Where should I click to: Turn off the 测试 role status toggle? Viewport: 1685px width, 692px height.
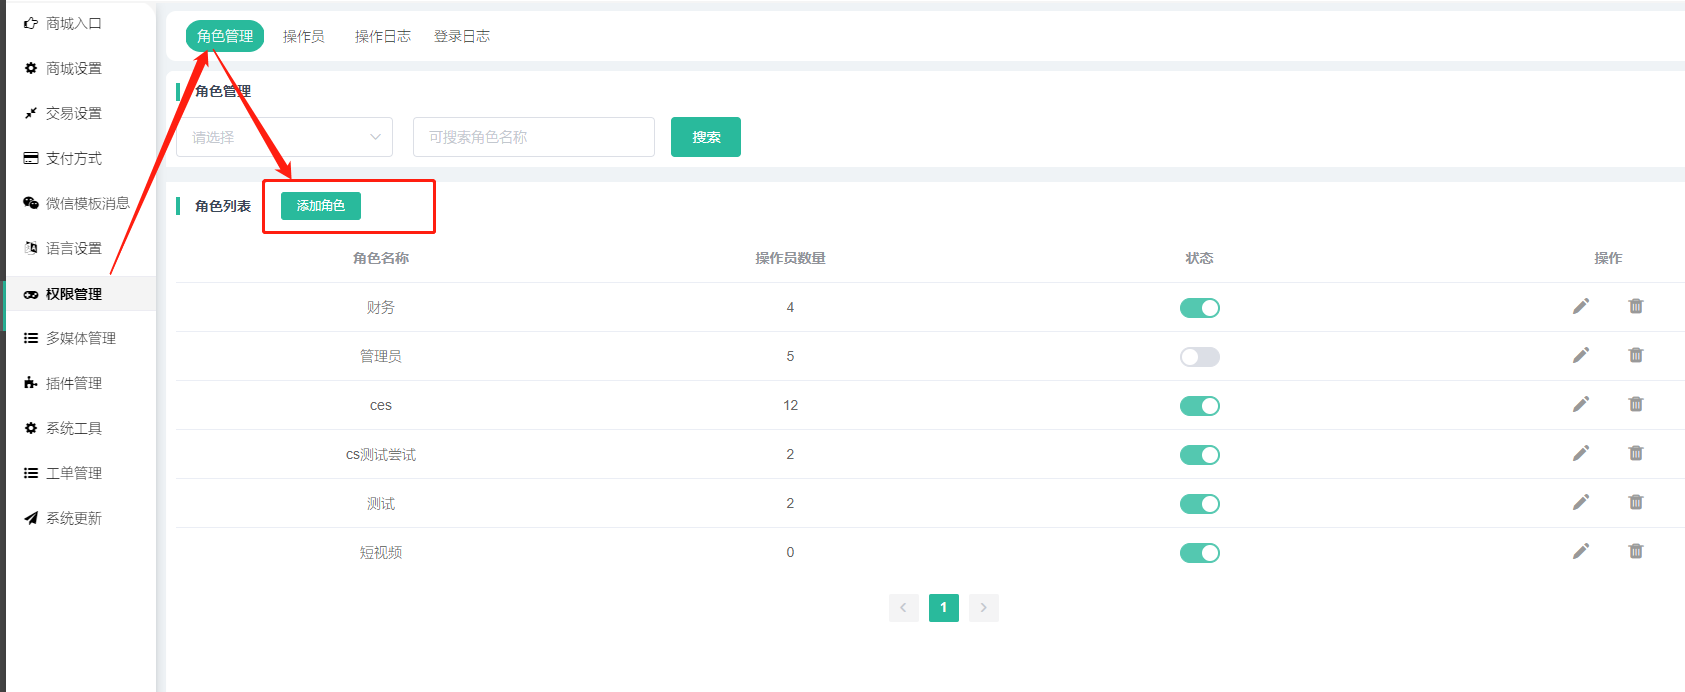[1199, 504]
